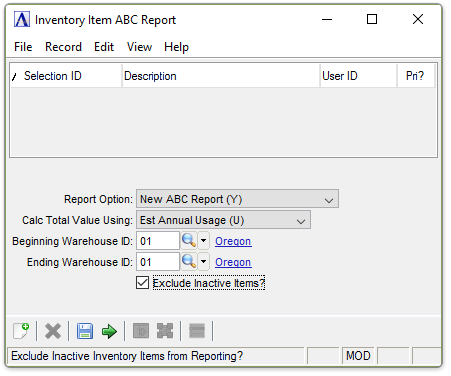The width and height of the screenshot is (451, 376).
Task: Open the Record menu
Action: pyautogui.click(x=63, y=47)
